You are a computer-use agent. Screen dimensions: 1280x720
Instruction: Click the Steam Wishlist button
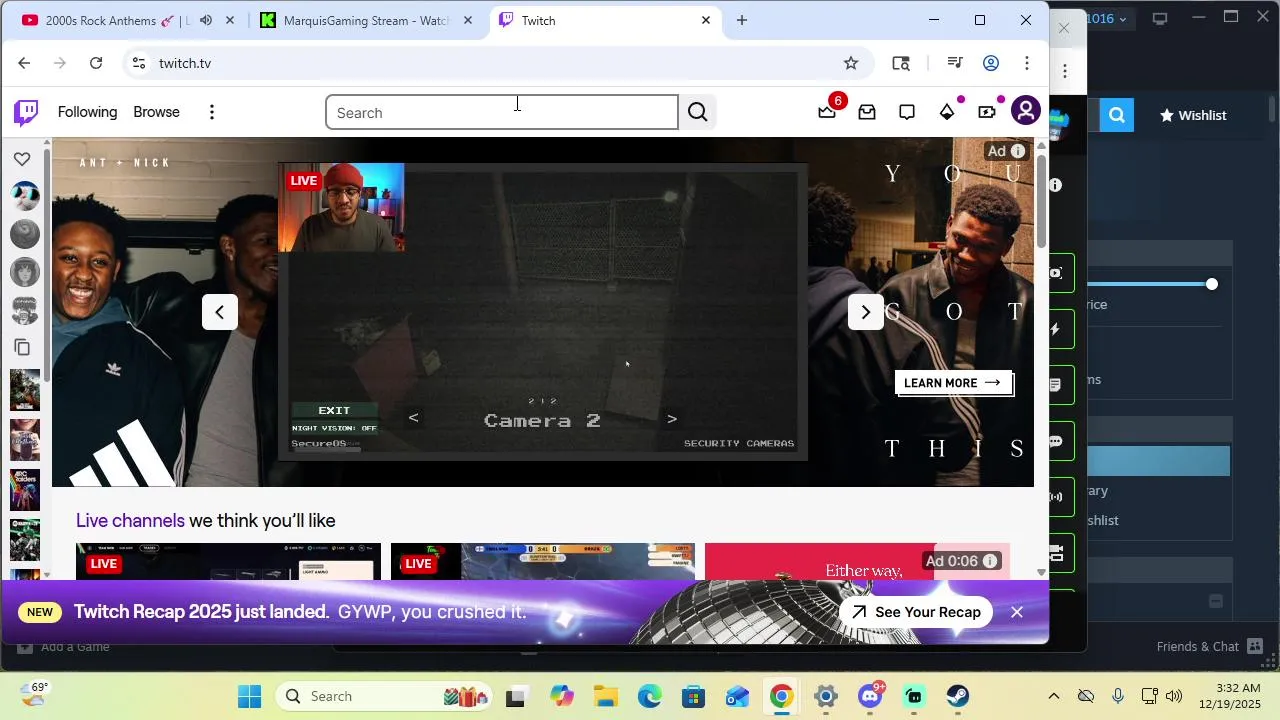[x=1193, y=115]
